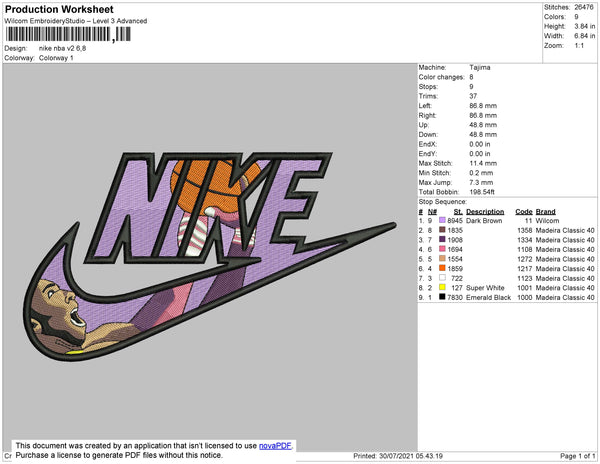The width and height of the screenshot is (600, 464).
Task: Click the Zoom value 1:1
Action: coord(579,46)
